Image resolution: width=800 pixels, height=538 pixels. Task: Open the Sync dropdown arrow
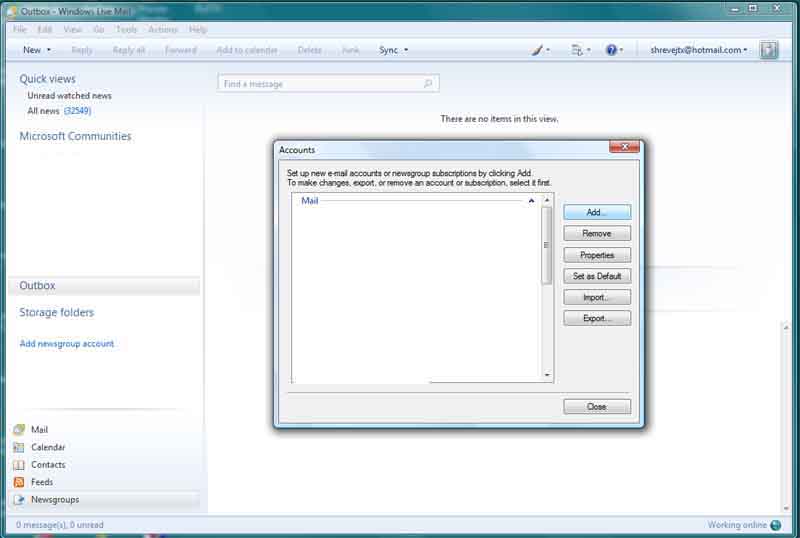[x=406, y=50]
